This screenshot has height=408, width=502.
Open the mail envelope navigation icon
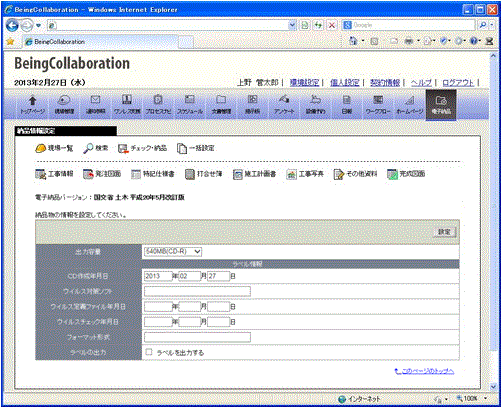(x=95, y=105)
